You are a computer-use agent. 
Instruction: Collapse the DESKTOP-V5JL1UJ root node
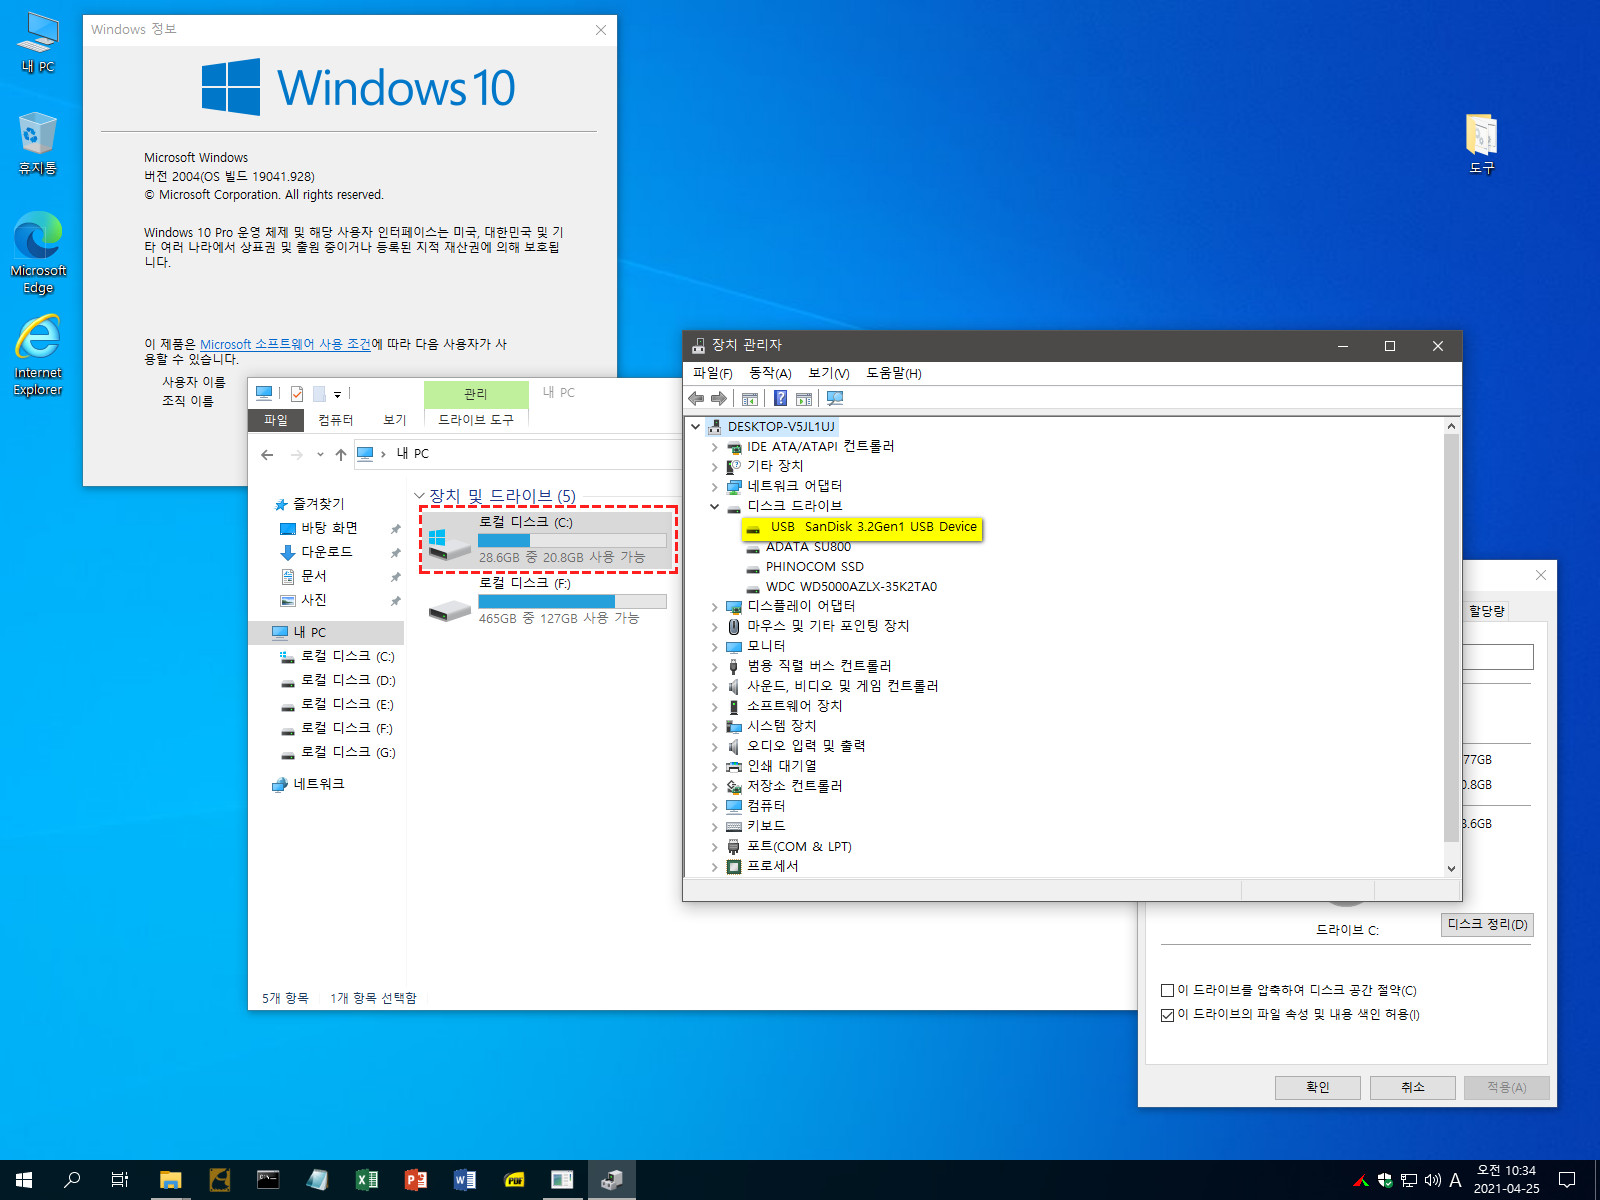point(696,426)
